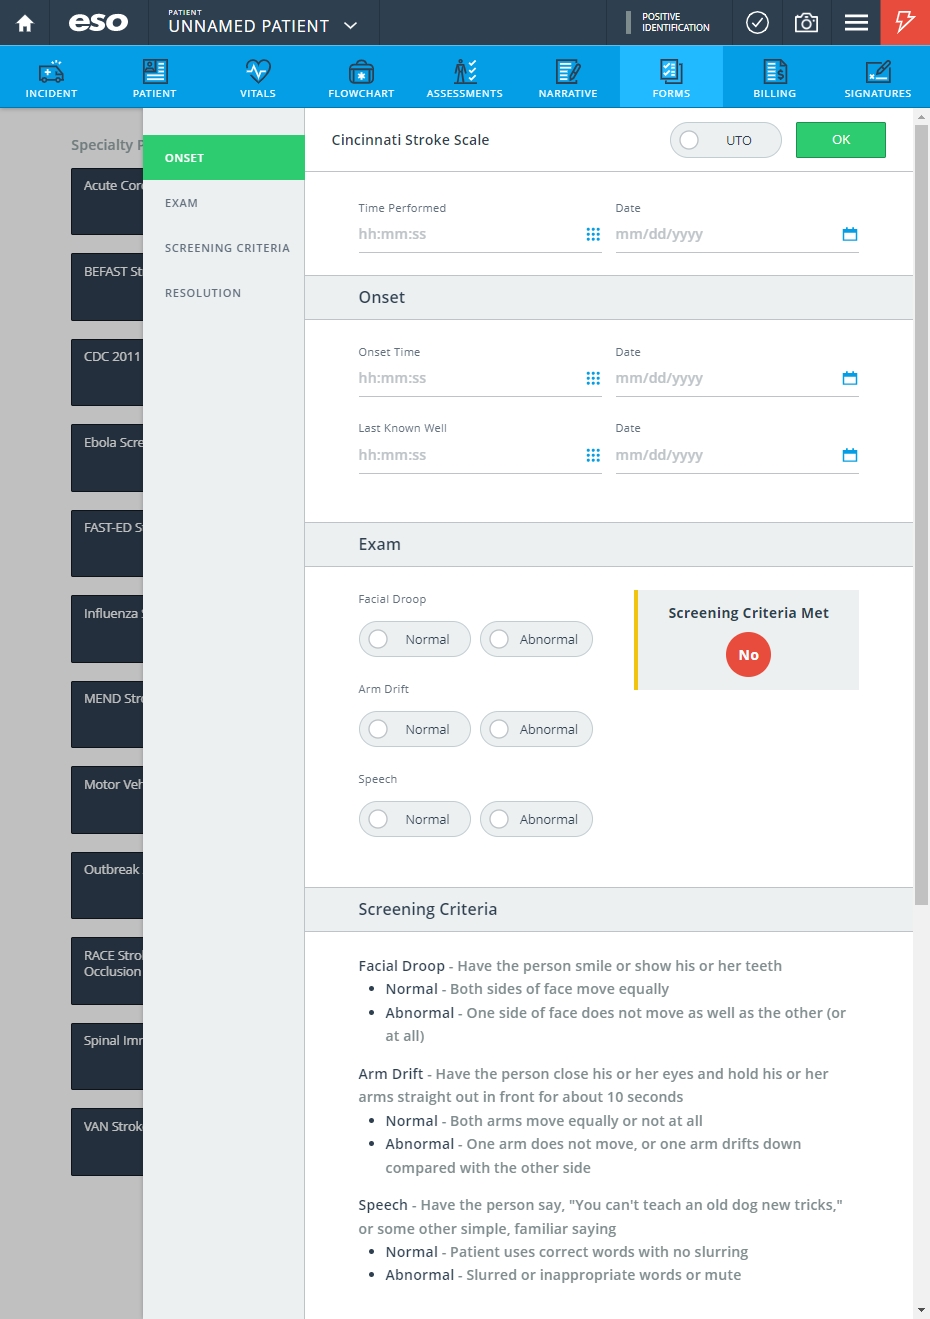Viewport: 930px width, 1319px height.
Task: Open the CDC 2011 form tile
Action: pyautogui.click(x=107, y=372)
